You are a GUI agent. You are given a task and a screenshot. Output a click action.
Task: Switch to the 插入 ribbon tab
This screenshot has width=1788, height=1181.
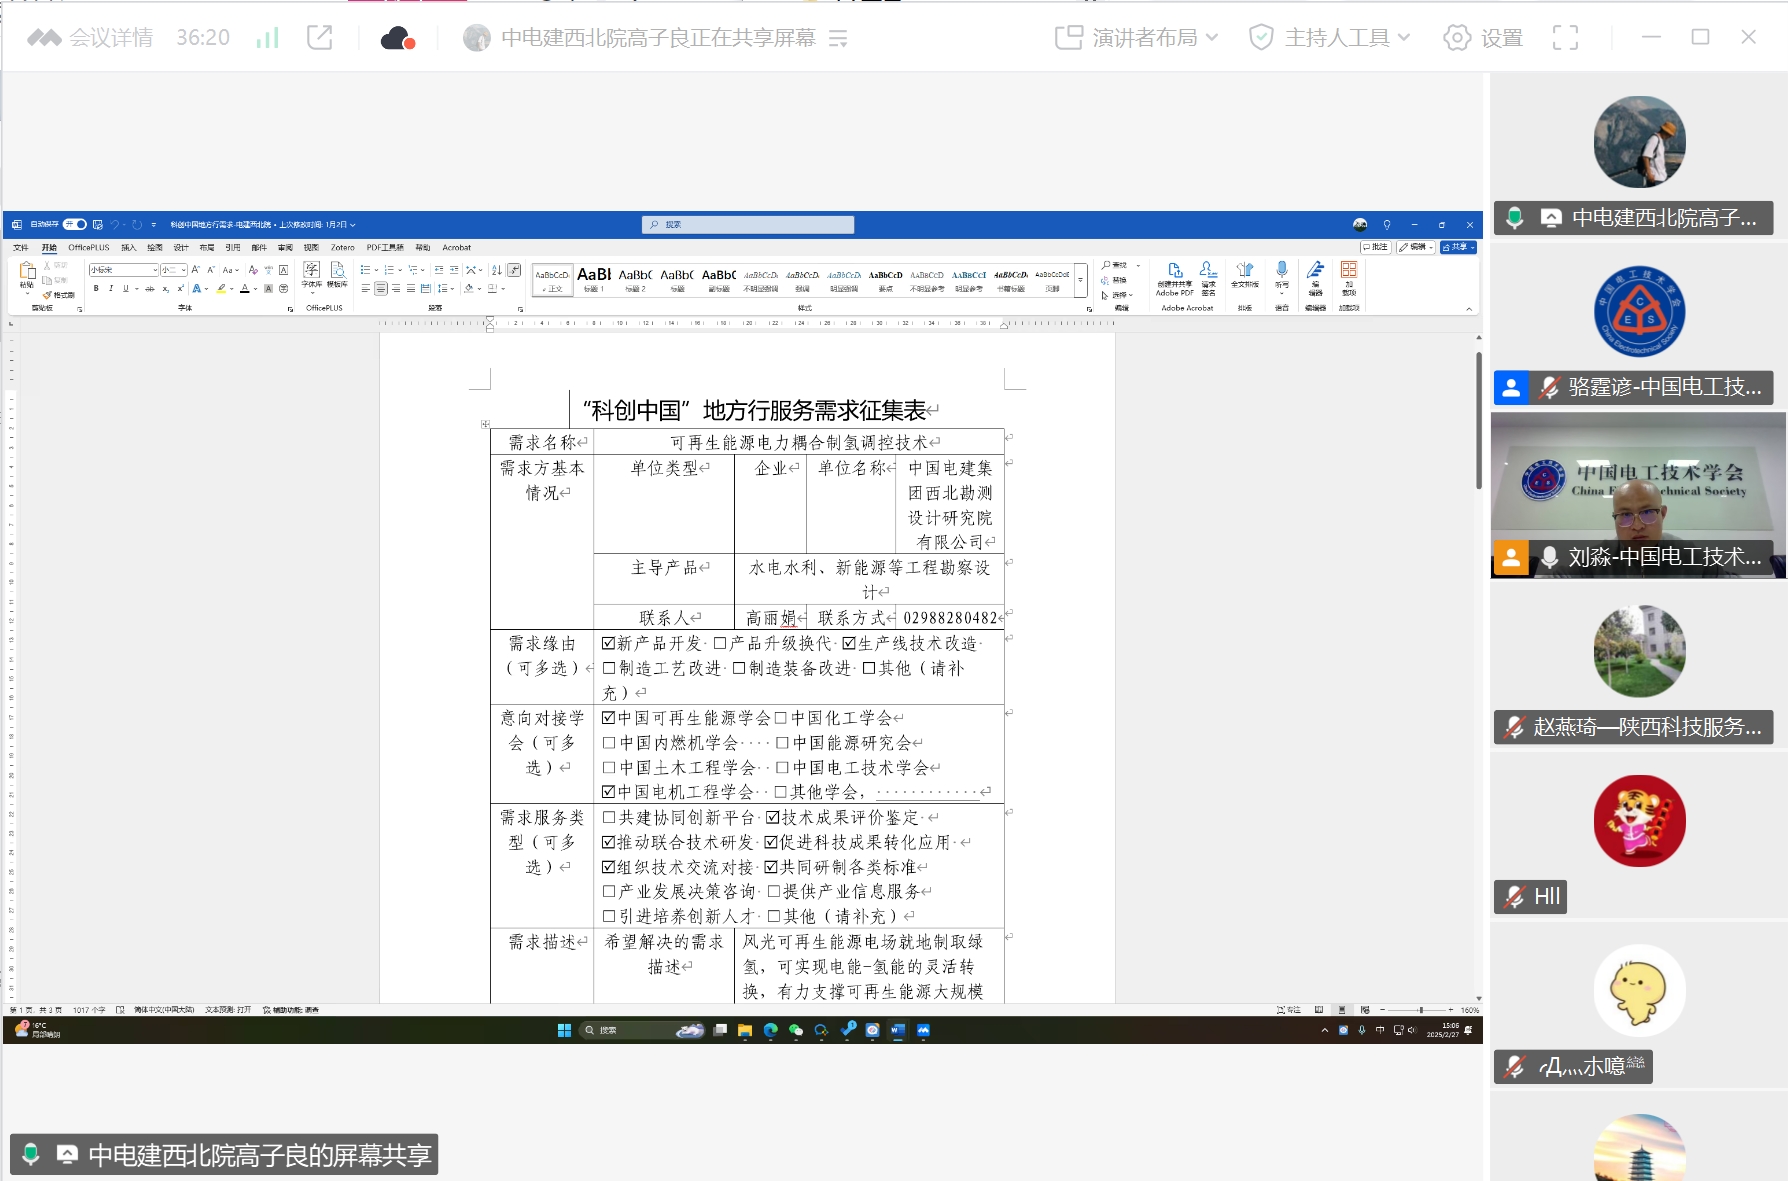128,248
